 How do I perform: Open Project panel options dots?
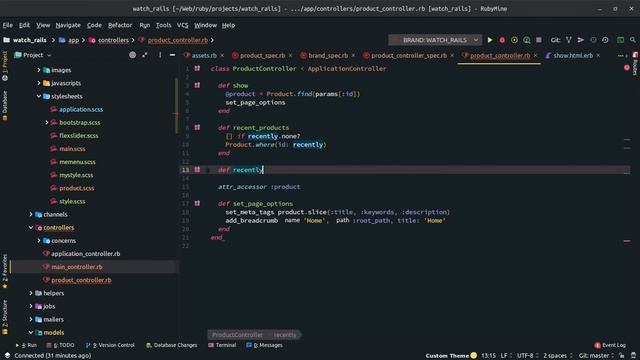(160, 55)
